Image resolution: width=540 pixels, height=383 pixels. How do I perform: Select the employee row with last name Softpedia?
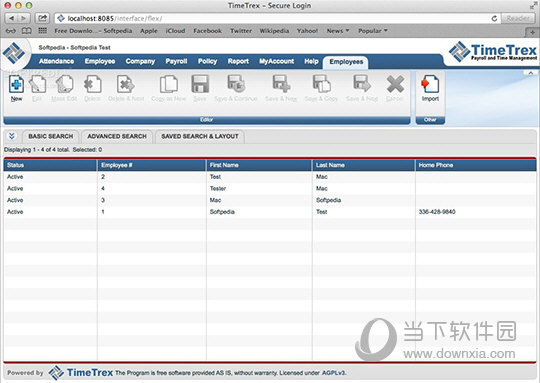270,200
